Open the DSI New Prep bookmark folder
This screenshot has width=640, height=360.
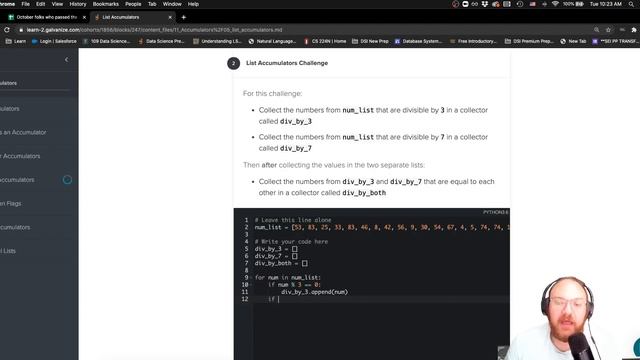(370, 41)
